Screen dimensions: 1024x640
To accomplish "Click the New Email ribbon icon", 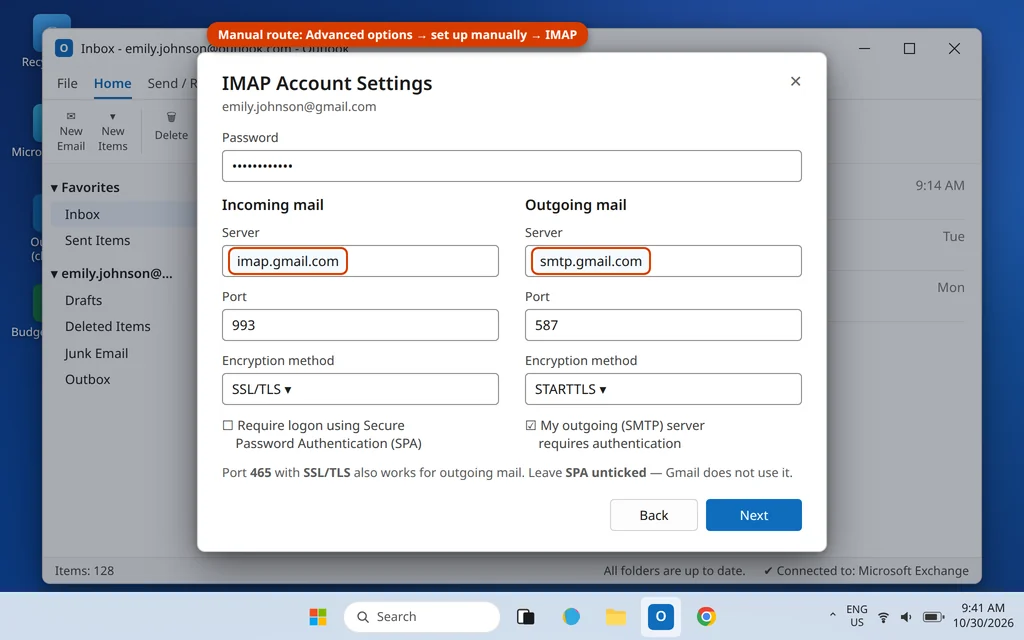I will tap(71, 131).
